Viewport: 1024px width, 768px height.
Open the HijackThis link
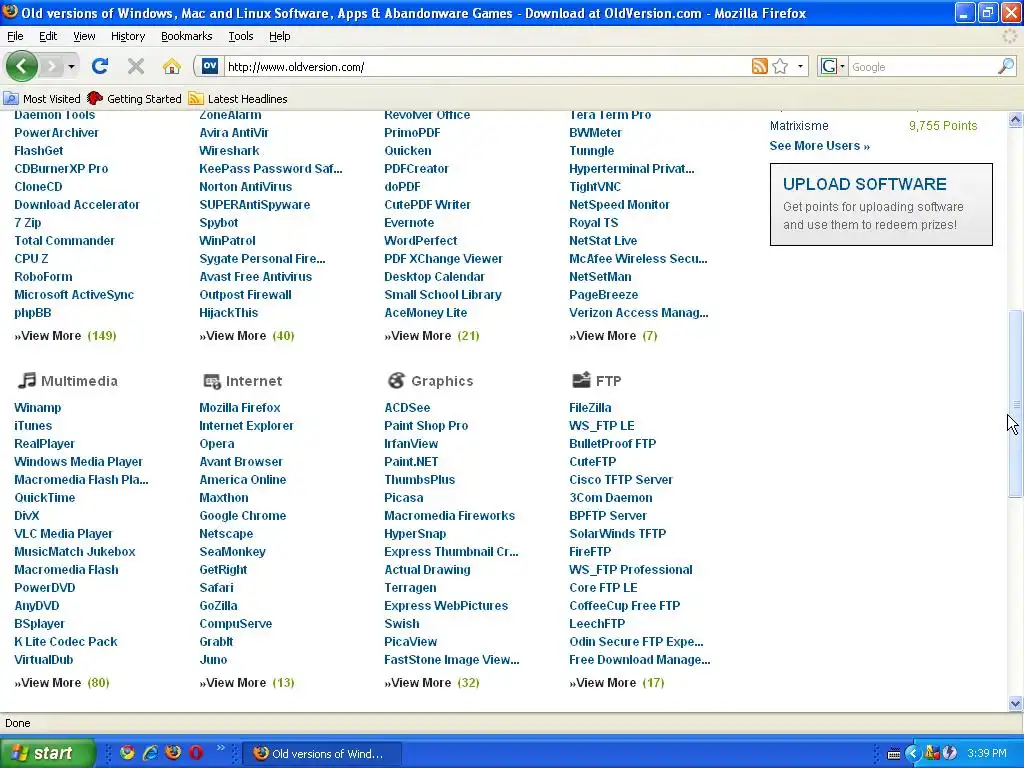[x=229, y=313]
